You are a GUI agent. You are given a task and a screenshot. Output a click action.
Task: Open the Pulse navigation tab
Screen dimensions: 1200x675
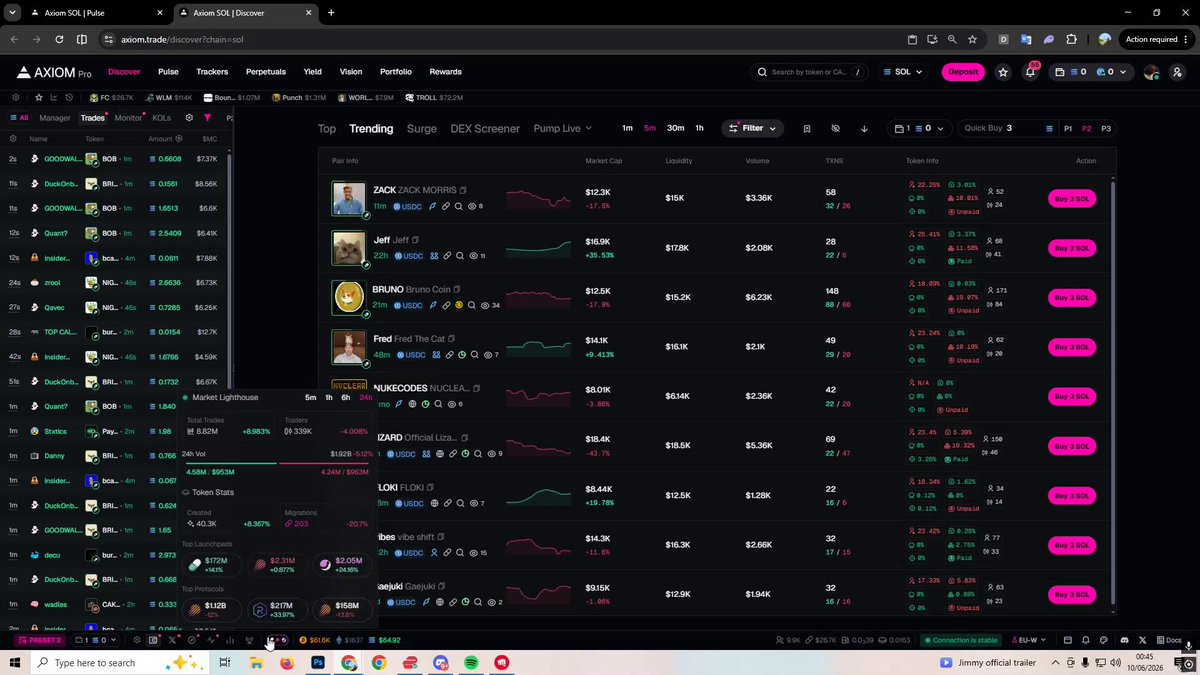coord(168,72)
